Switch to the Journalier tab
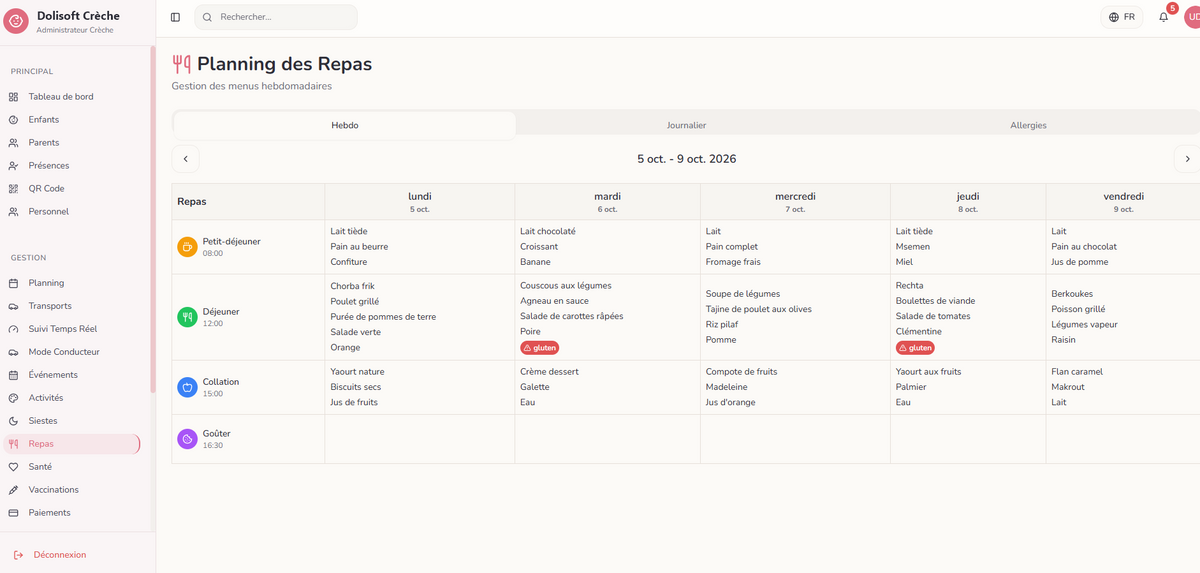The height and width of the screenshot is (573, 1200). [x=686, y=125]
